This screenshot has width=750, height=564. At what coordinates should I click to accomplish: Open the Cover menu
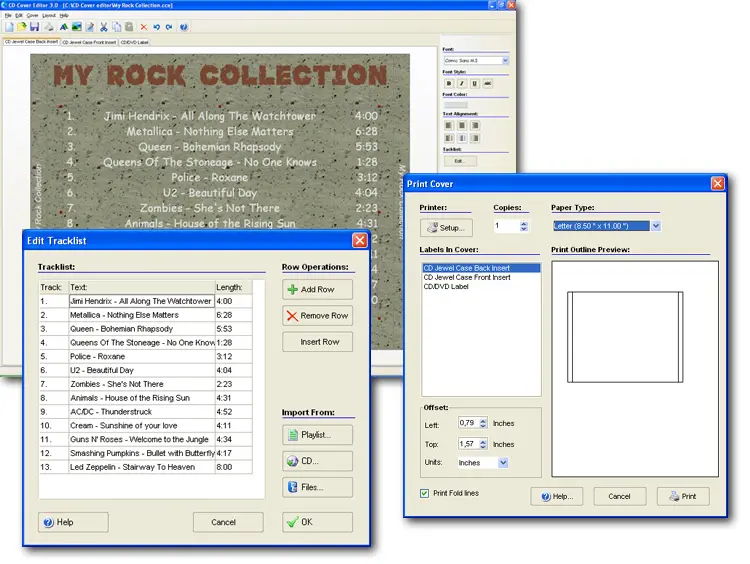[33, 16]
